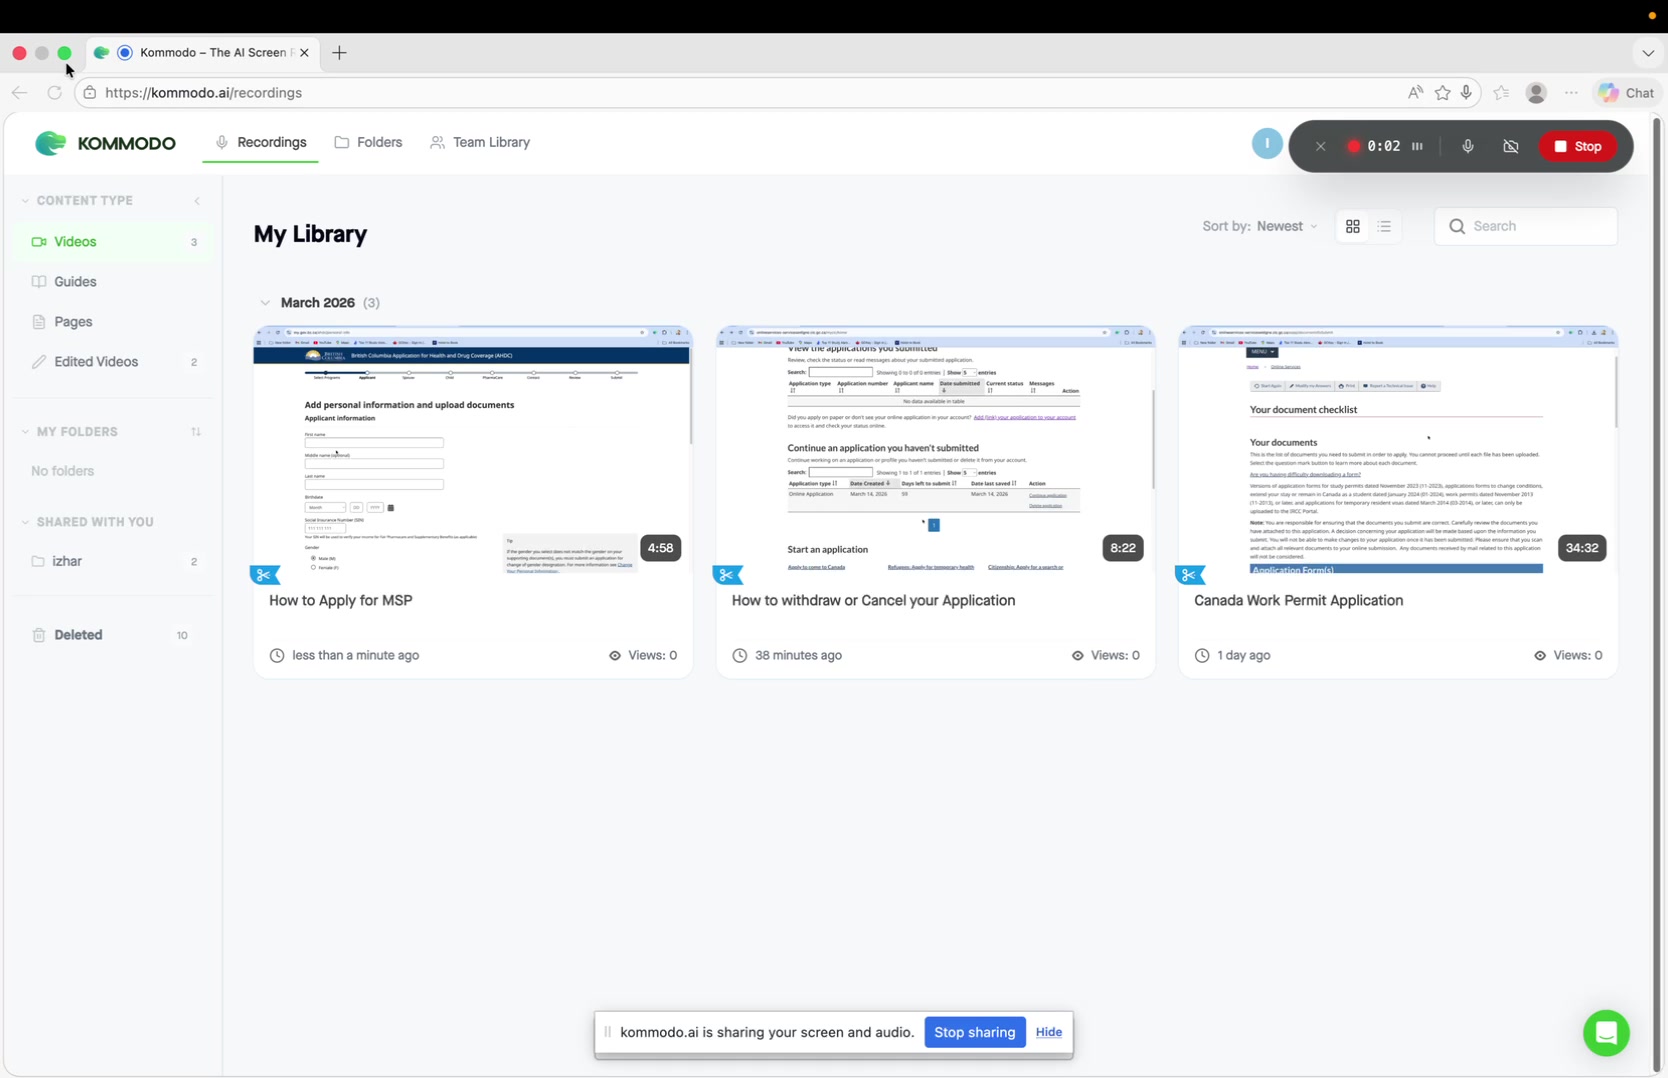Image resolution: width=1668 pixels, height=1078 pixels.
Task: Open the browser favorites list
Action: pyautogui.click(x=1501, y=93)
